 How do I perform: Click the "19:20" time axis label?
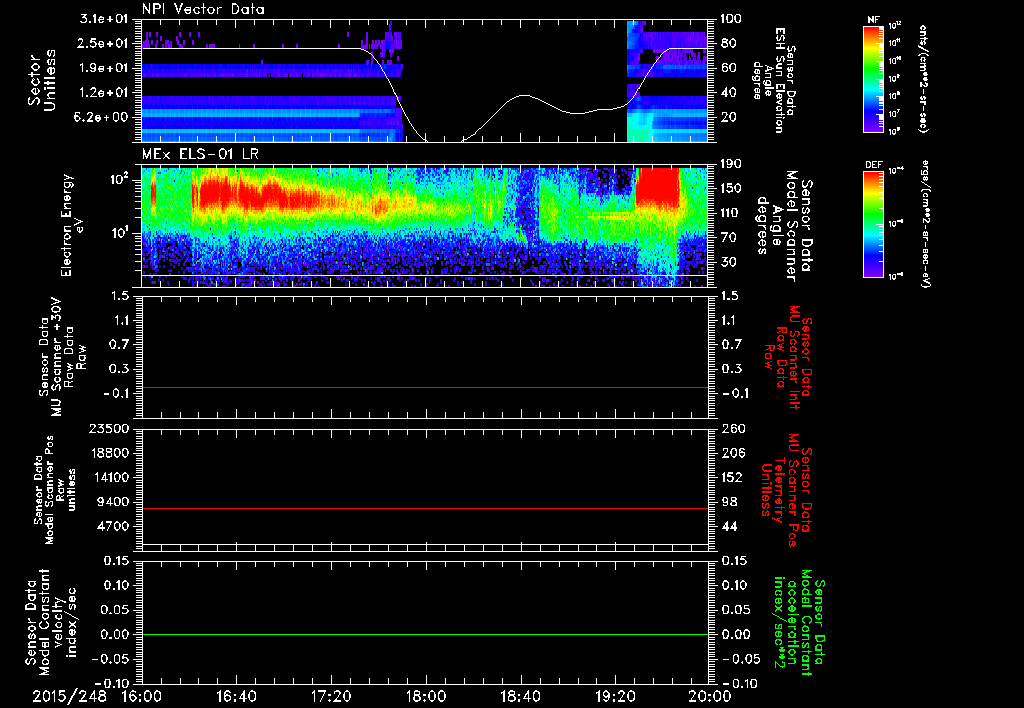pyautogui.click(x=615, y=696)
